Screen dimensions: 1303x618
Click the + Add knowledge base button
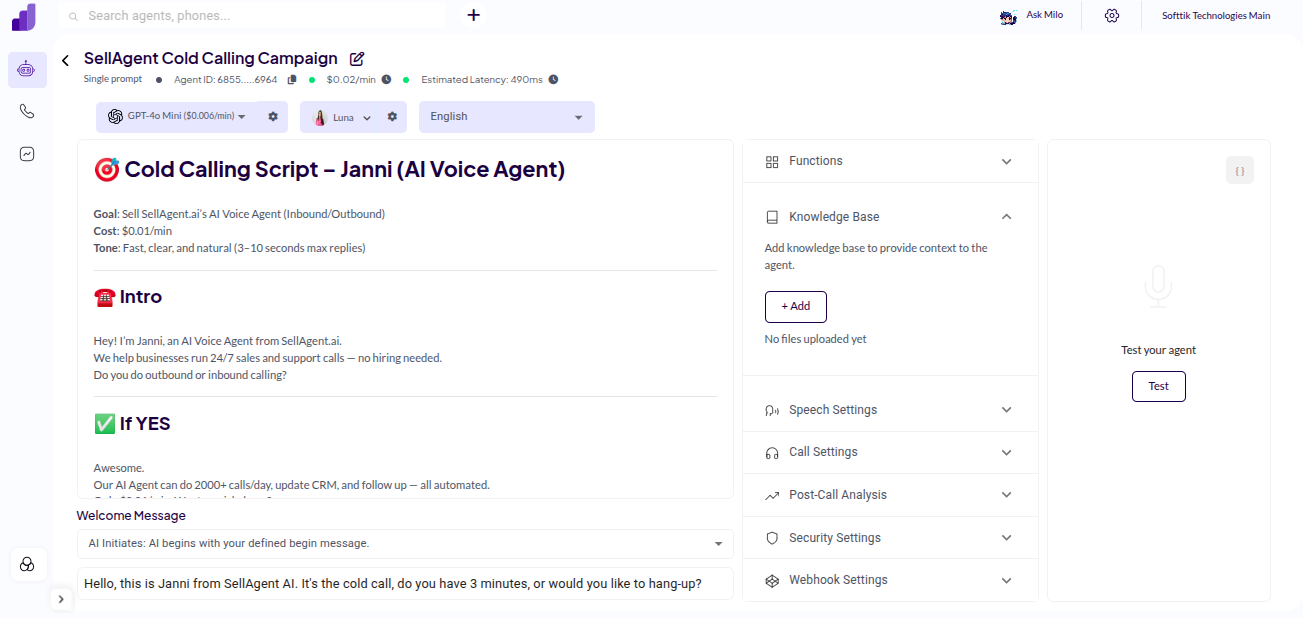[x=795, y=306]
